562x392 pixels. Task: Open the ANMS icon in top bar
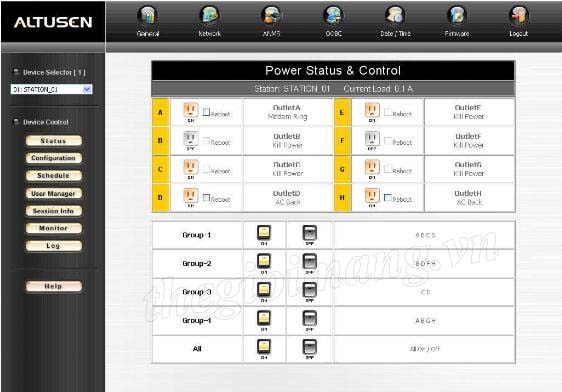(271, 16)
